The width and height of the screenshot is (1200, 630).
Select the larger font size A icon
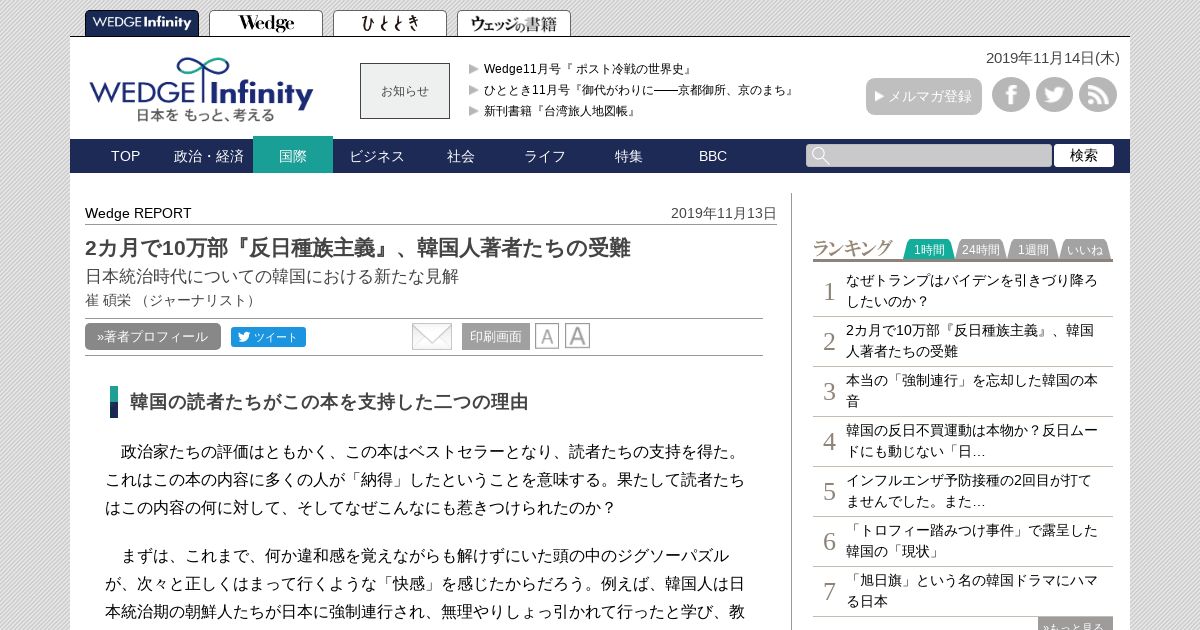577,336
